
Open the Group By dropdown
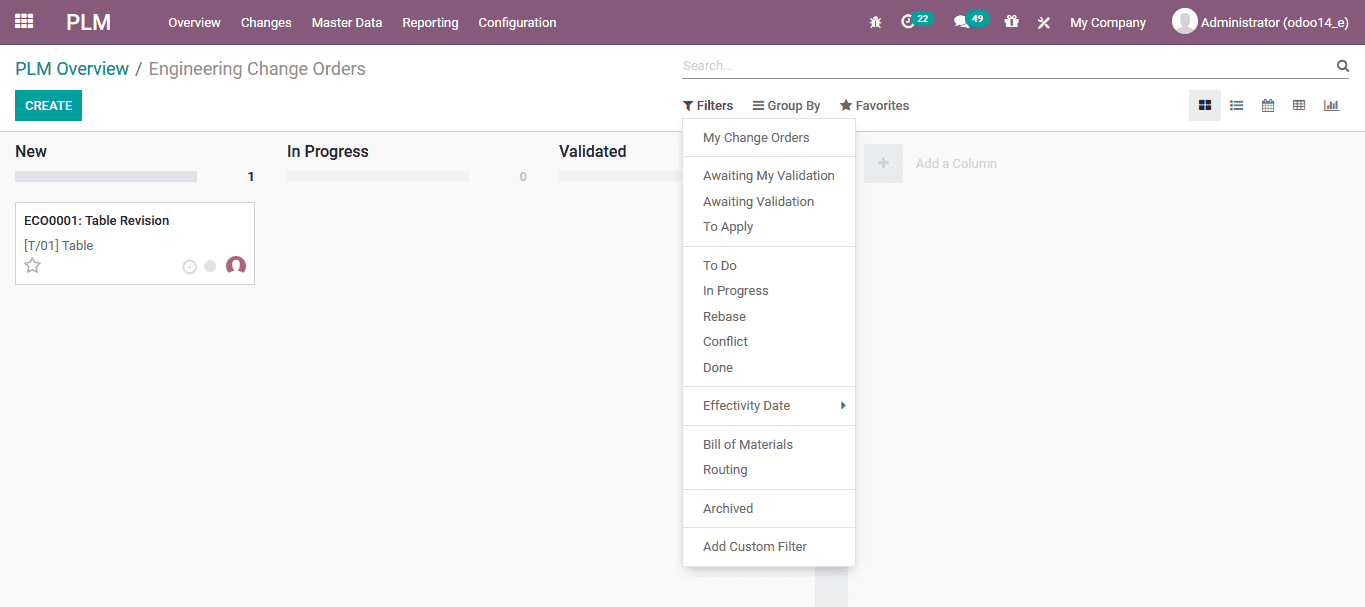click(786, 106)
